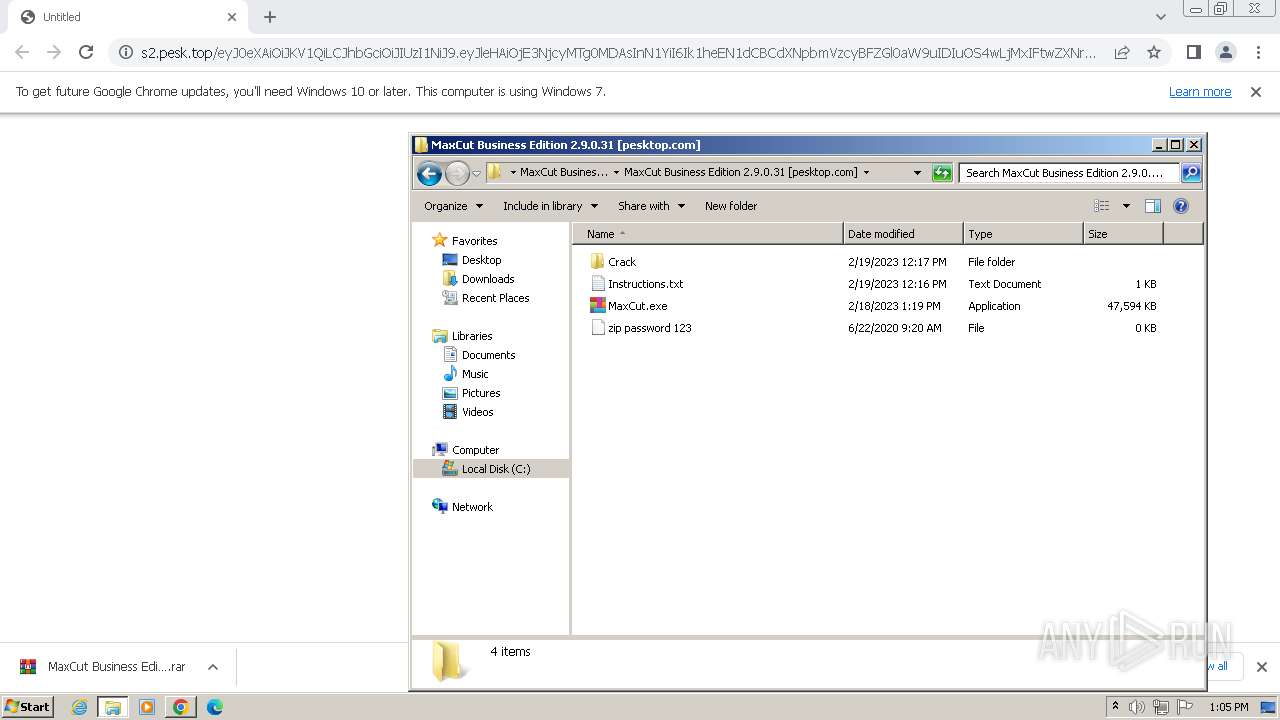Click the green refresh button in address bar
Screen dimensions: 1280x720
[942, 173]
